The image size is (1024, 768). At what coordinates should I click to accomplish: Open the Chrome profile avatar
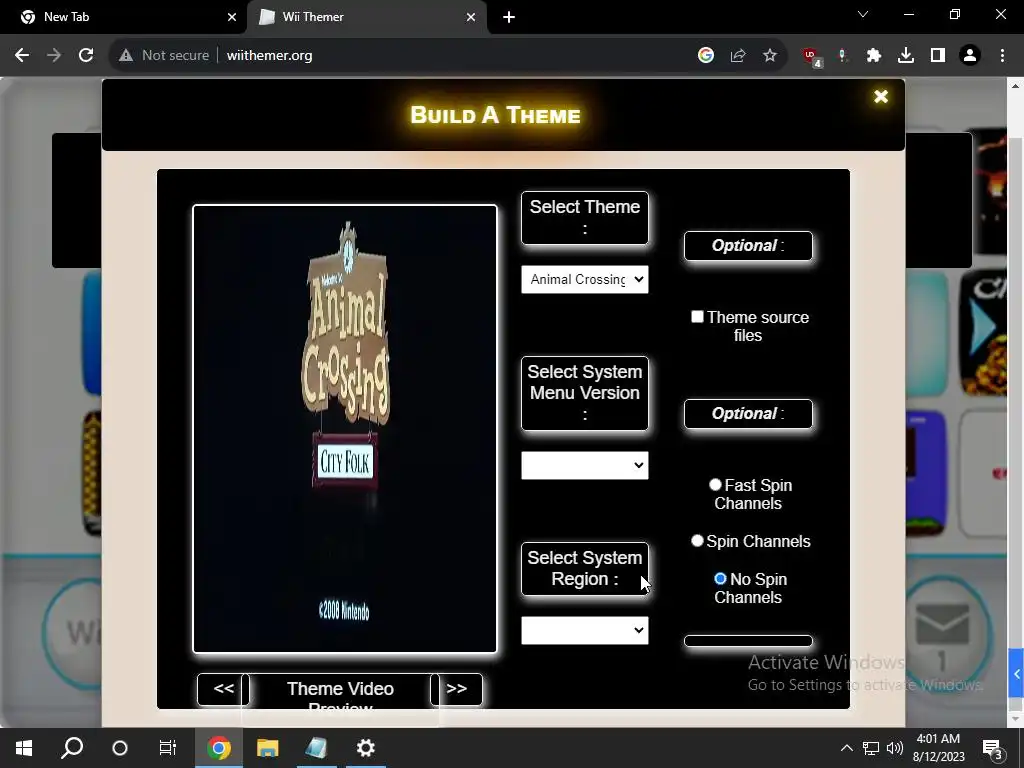(970, 56)
